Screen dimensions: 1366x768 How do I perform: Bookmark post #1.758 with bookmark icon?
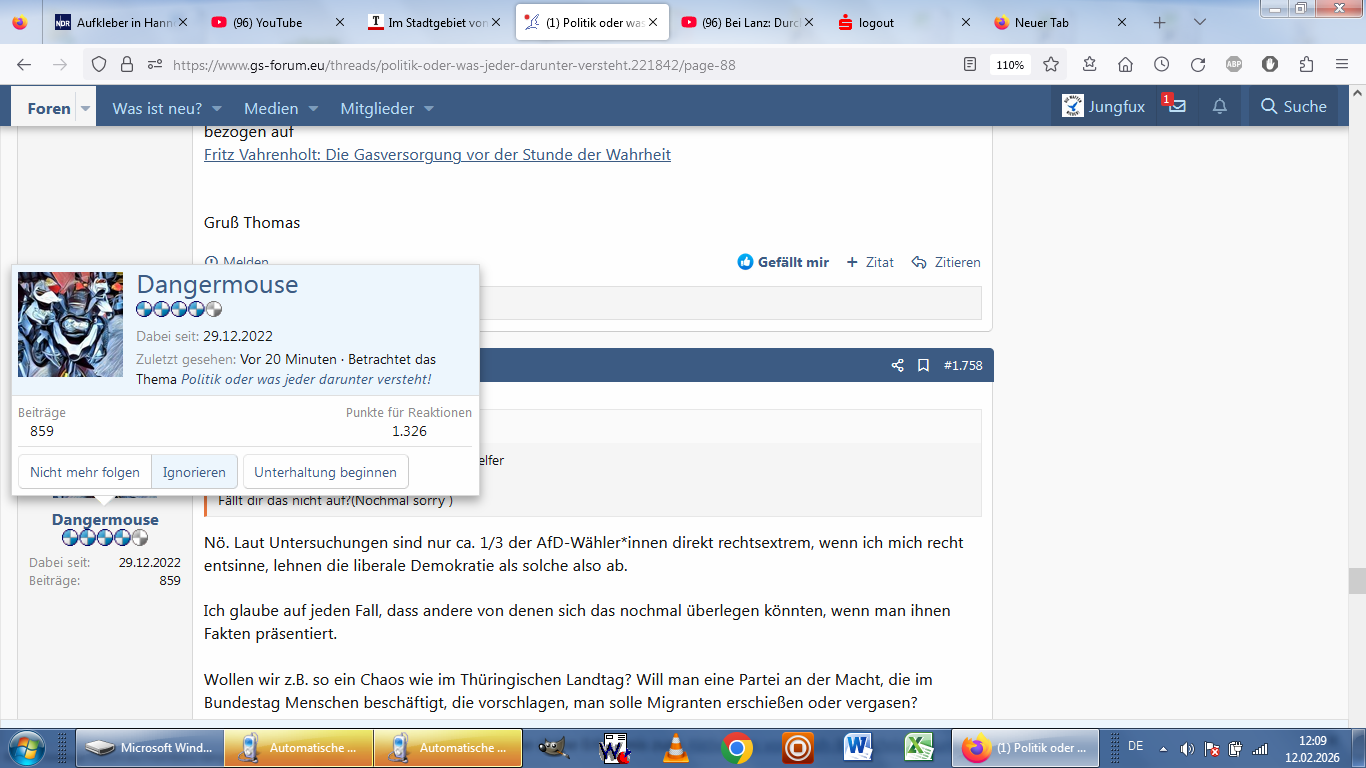(x=924, y=366)
